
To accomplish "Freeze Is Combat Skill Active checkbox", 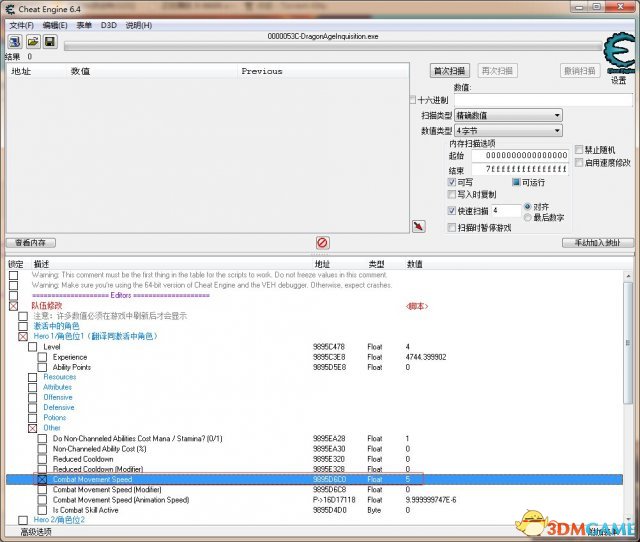I will tap(42, 510).
